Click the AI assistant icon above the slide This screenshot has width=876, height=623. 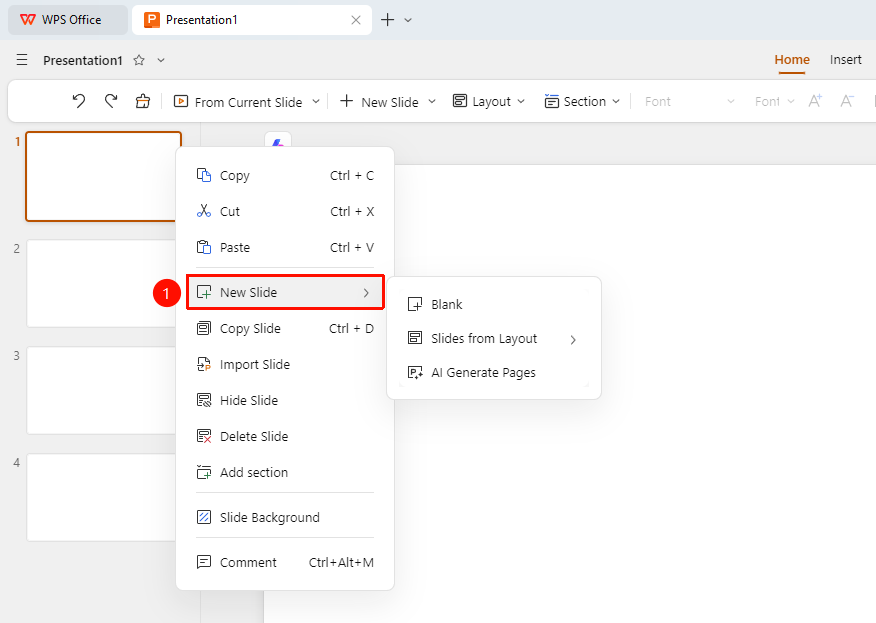(278, 141)
